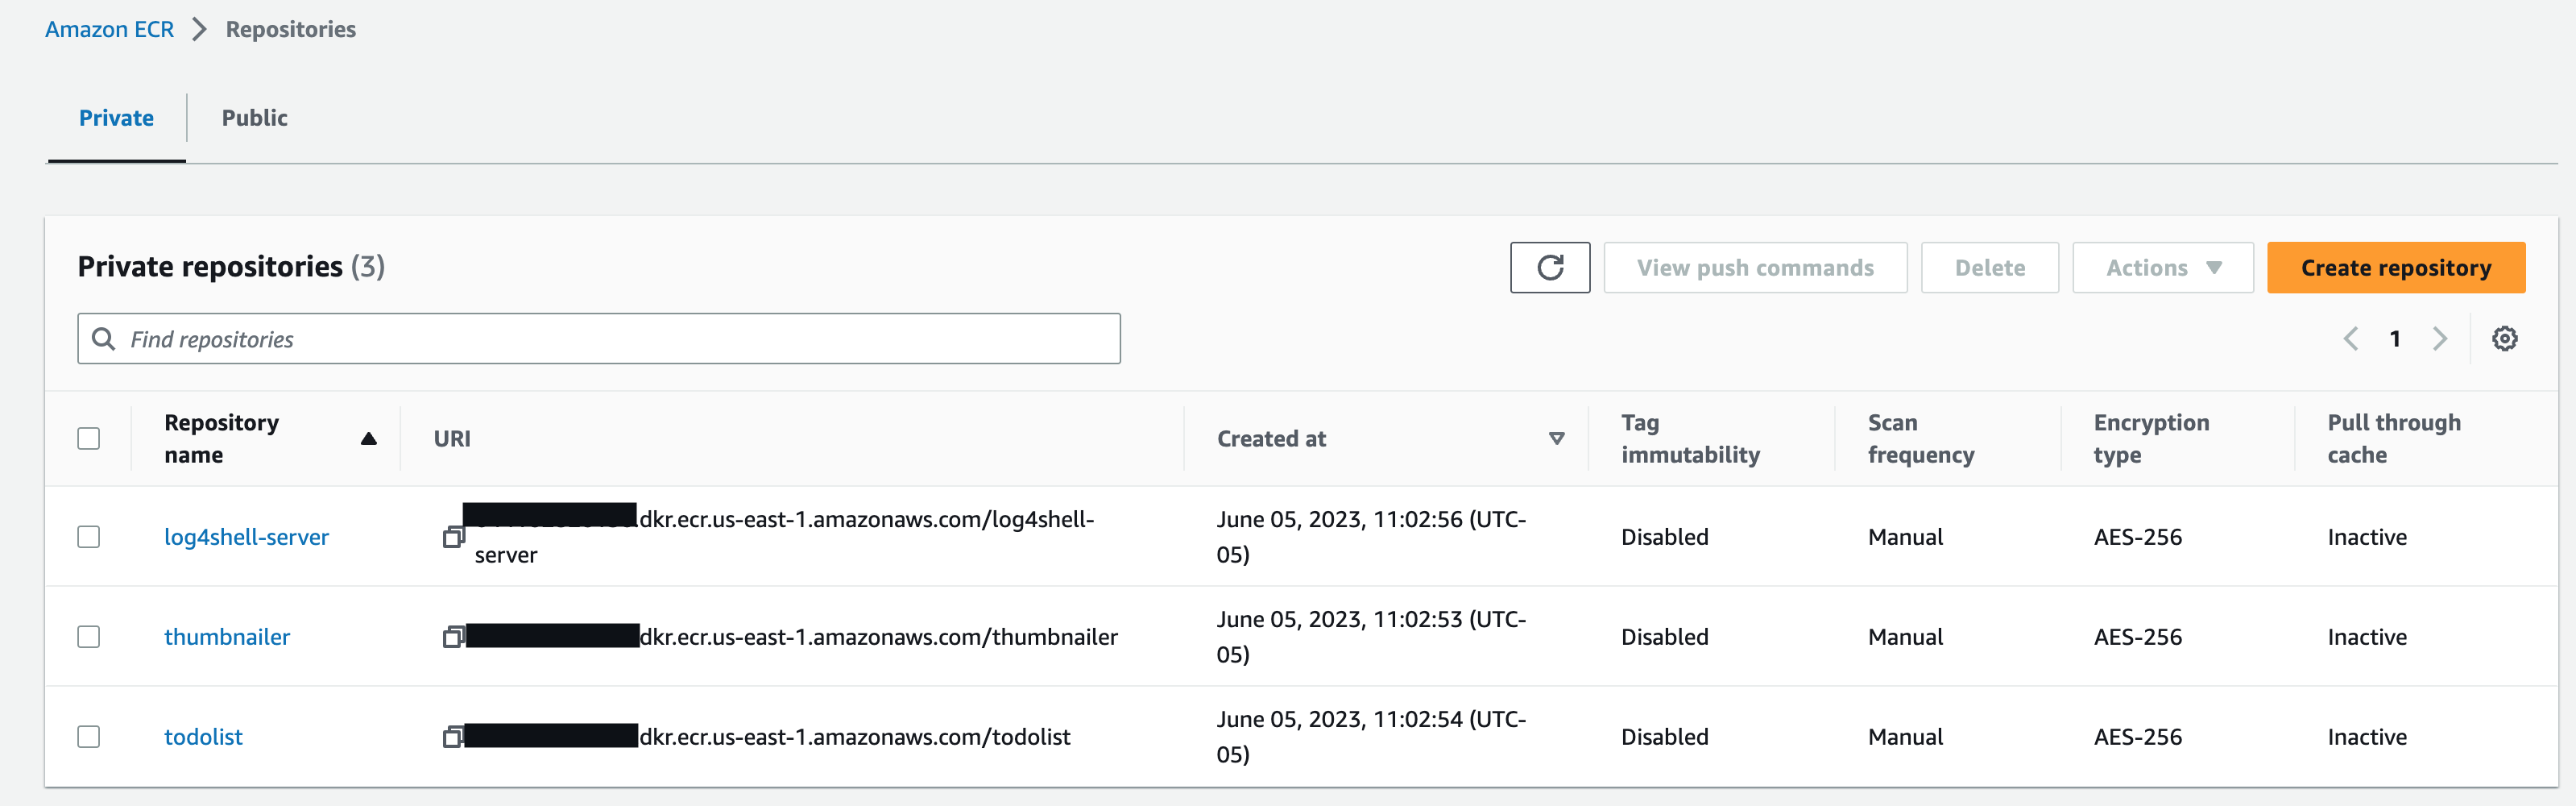Viewport: 2576px width, 806px height.
Task: Click the Create repository button
Action: tap(2395, 268)
